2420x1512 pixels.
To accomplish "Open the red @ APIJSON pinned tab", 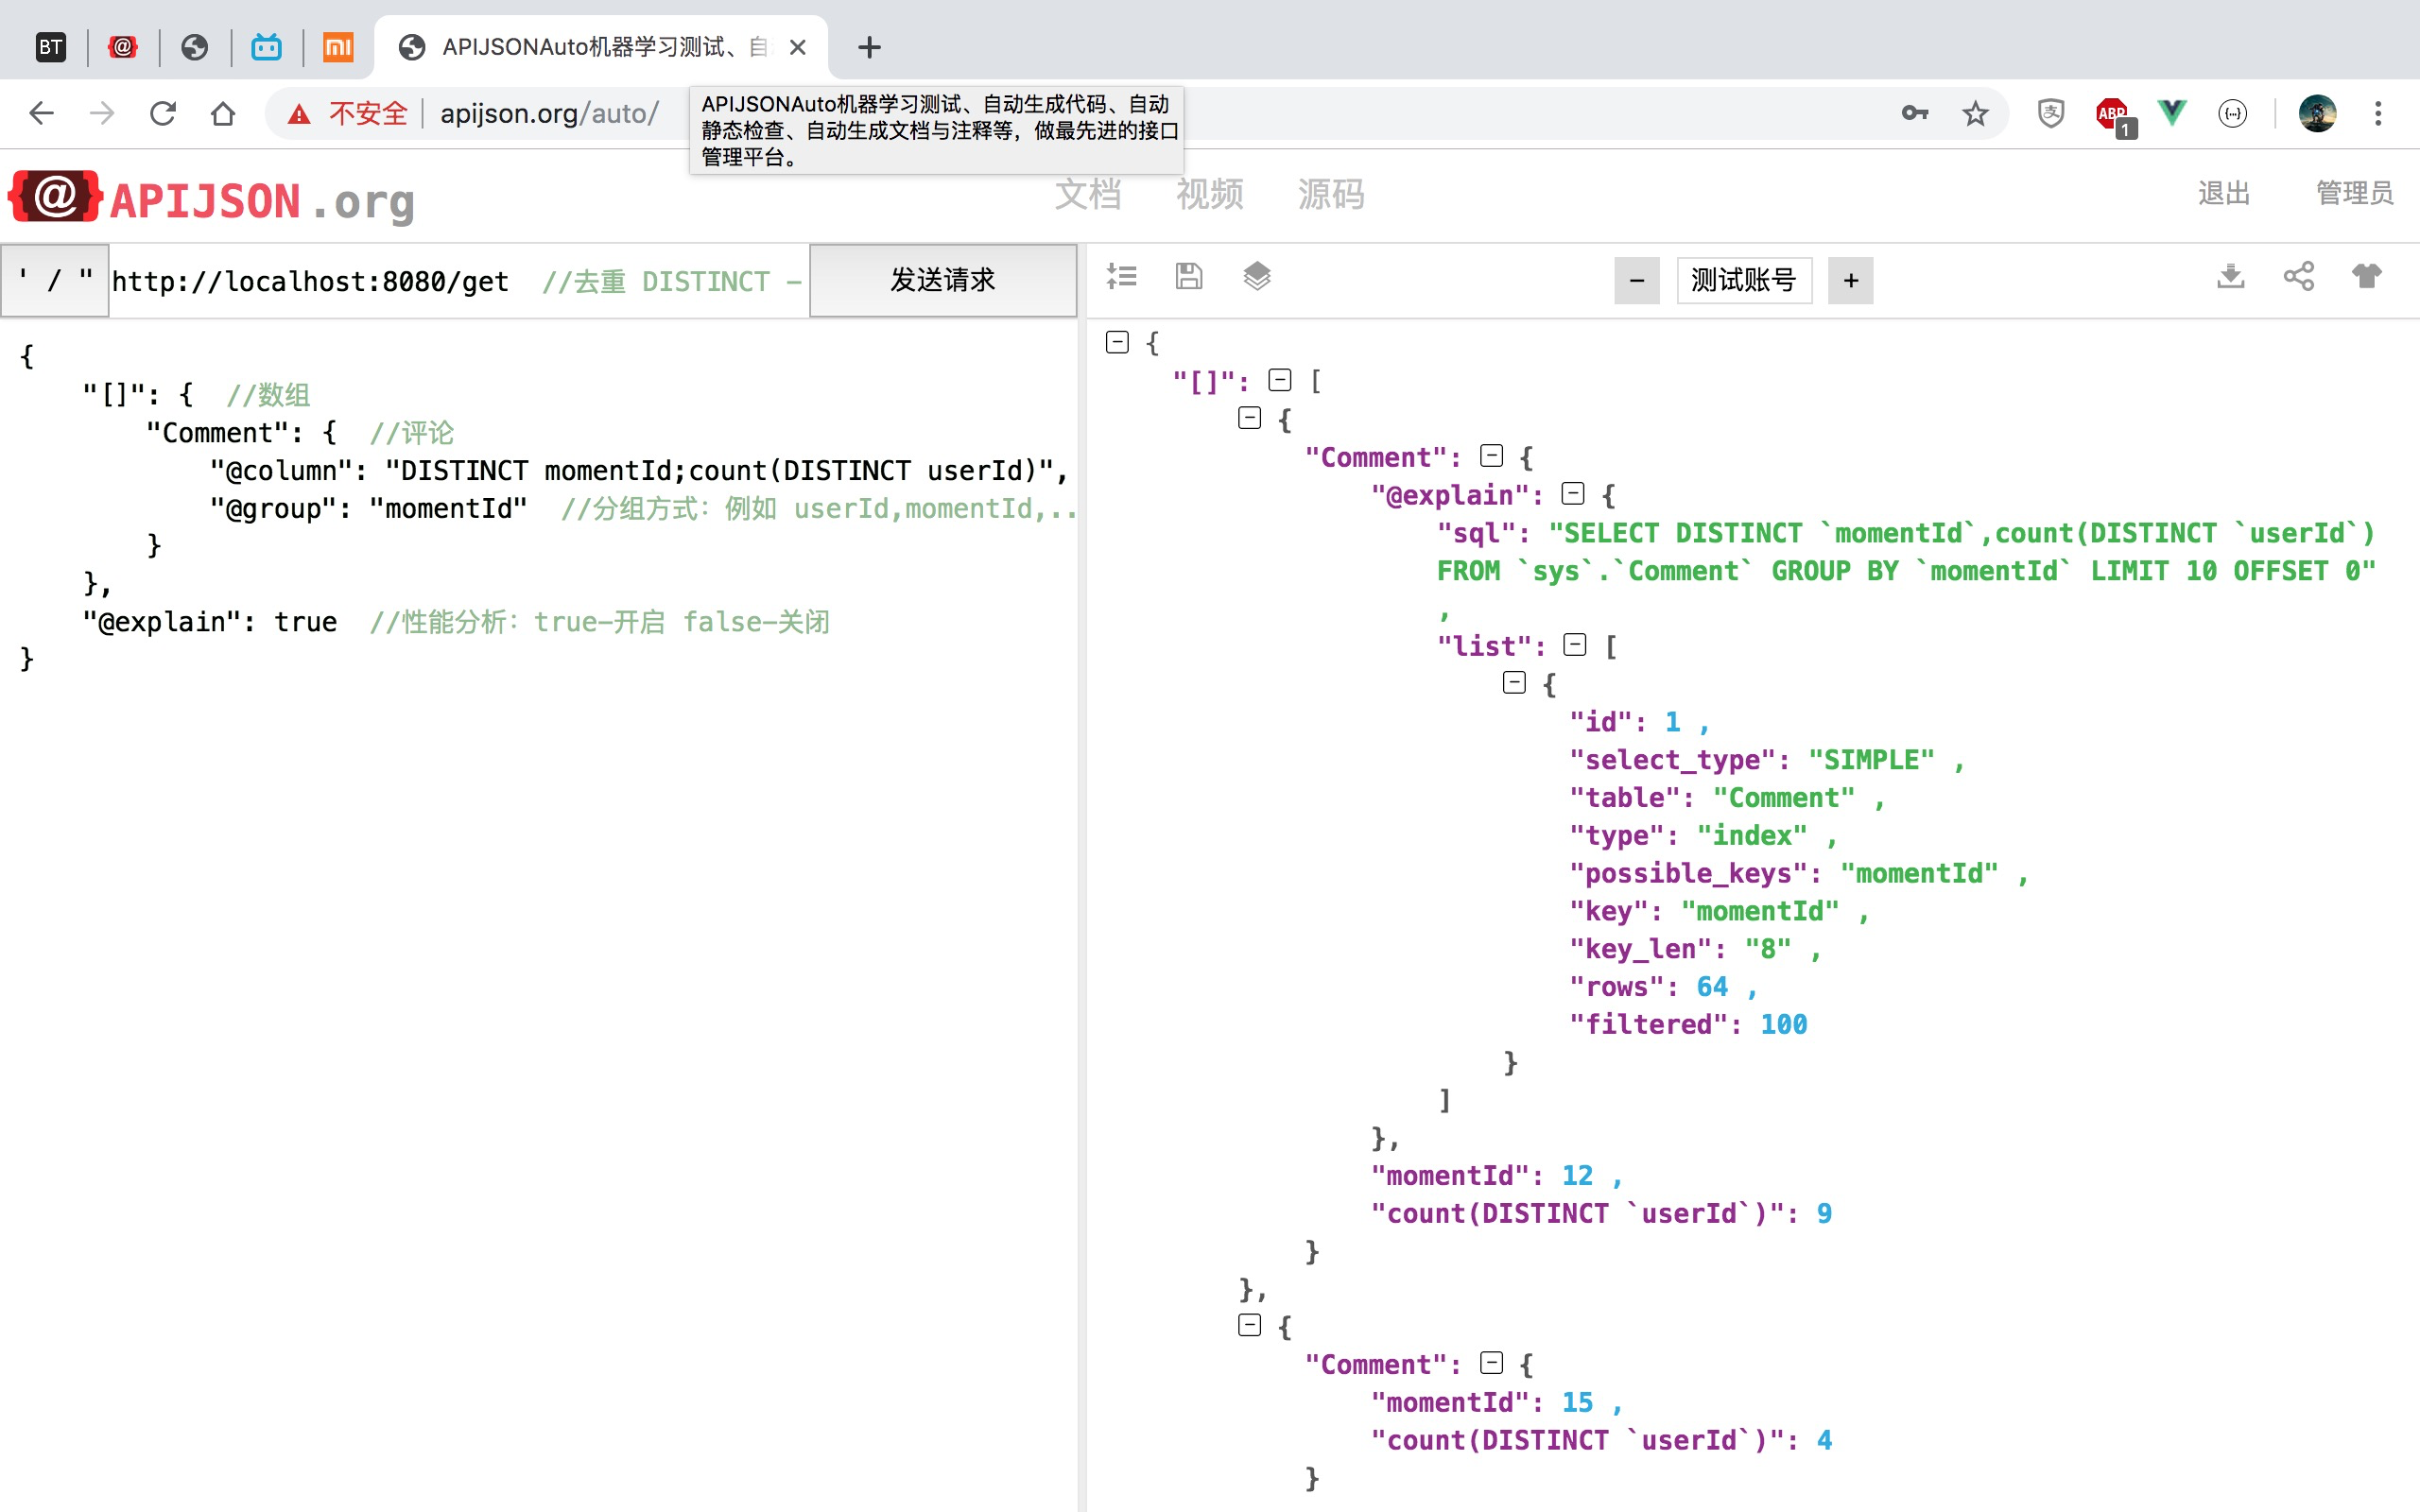I will (123, 47).
